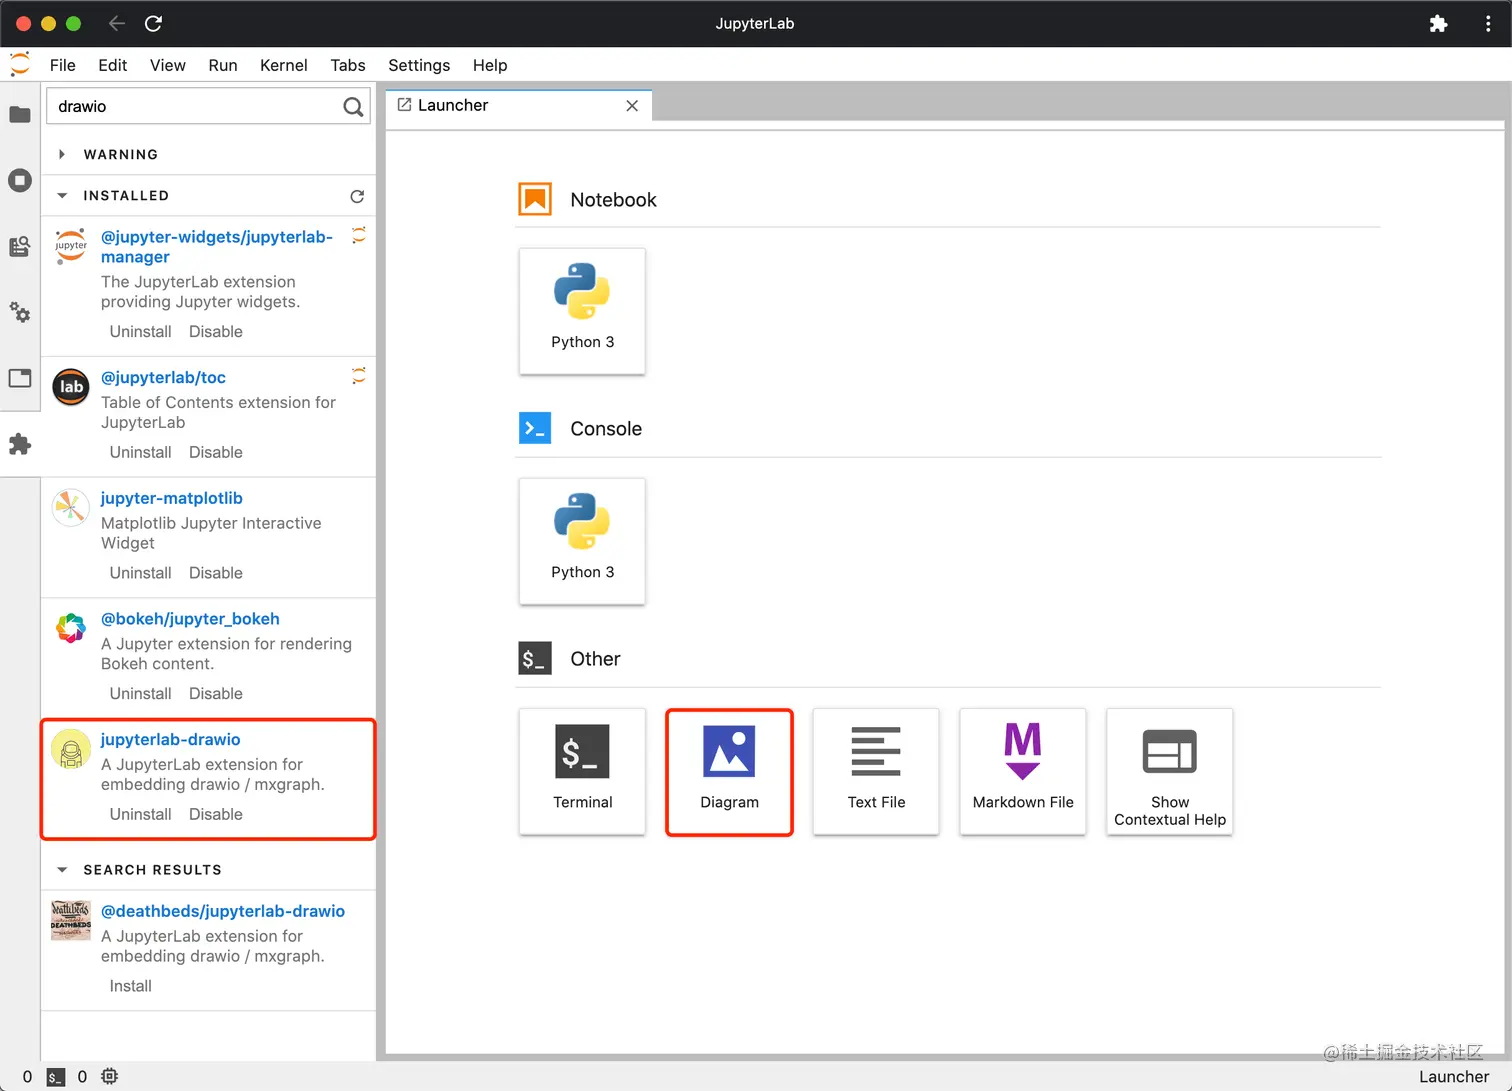Open the View menu
This screenshot has width=1512, height=1091.
coord(168,65)
